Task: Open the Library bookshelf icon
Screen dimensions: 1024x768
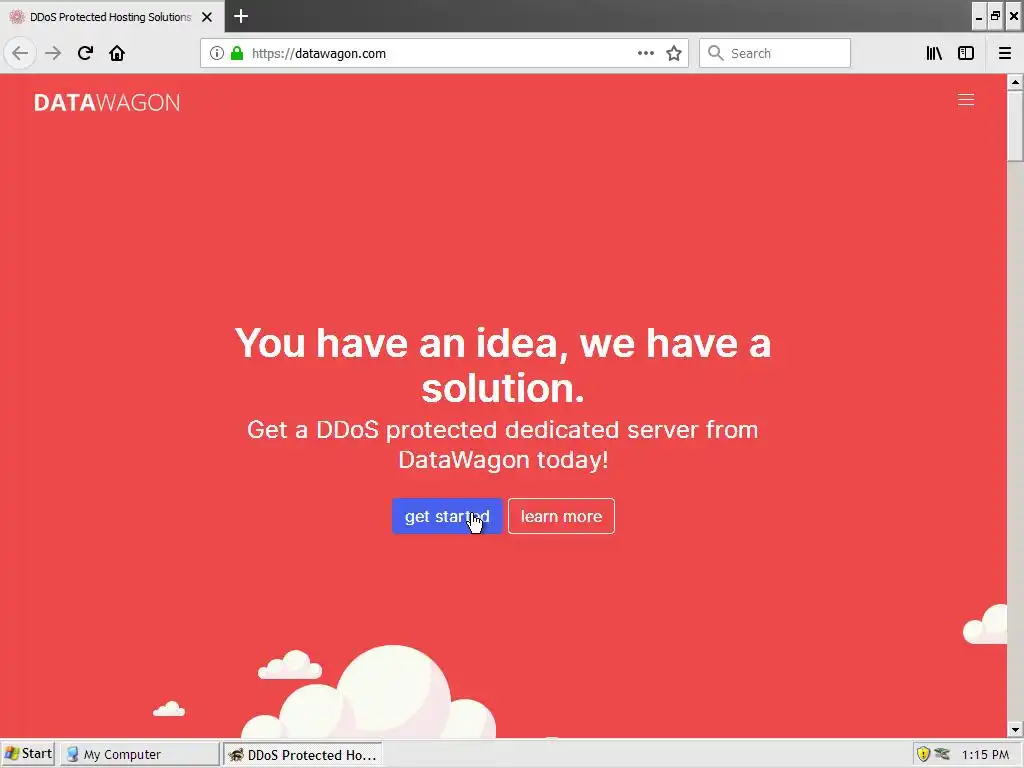Action: (934, 53)
